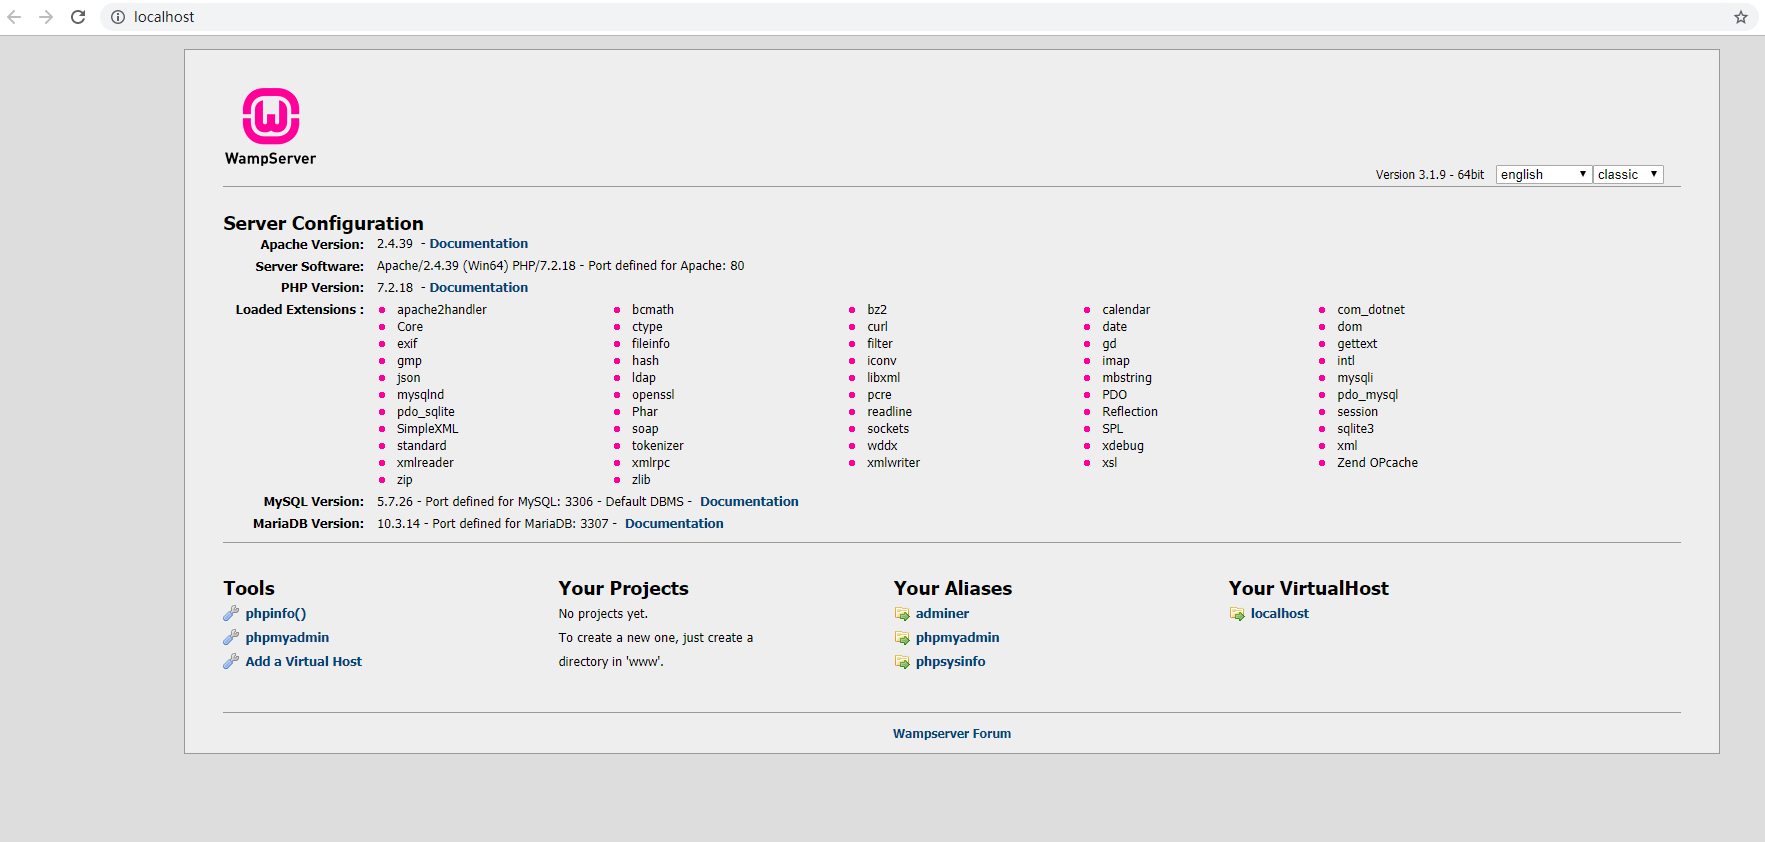Click the pdo_mysql extension entry
This screenshot has height=842, width=1765.
pyautogui.click(x=1367, y=395)
